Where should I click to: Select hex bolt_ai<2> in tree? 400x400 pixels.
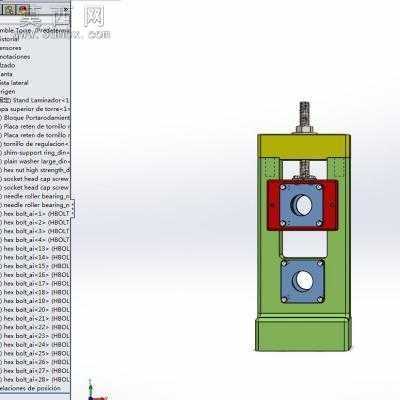[35, 222]
